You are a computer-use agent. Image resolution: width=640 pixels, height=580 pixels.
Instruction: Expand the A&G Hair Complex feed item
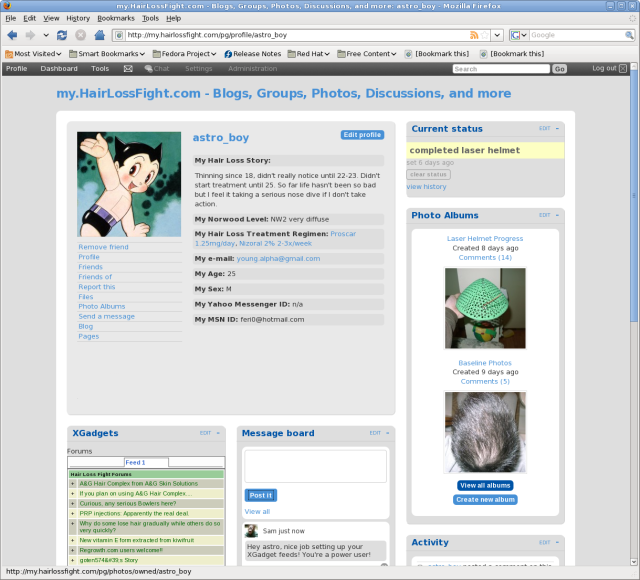tap(73, 484)
